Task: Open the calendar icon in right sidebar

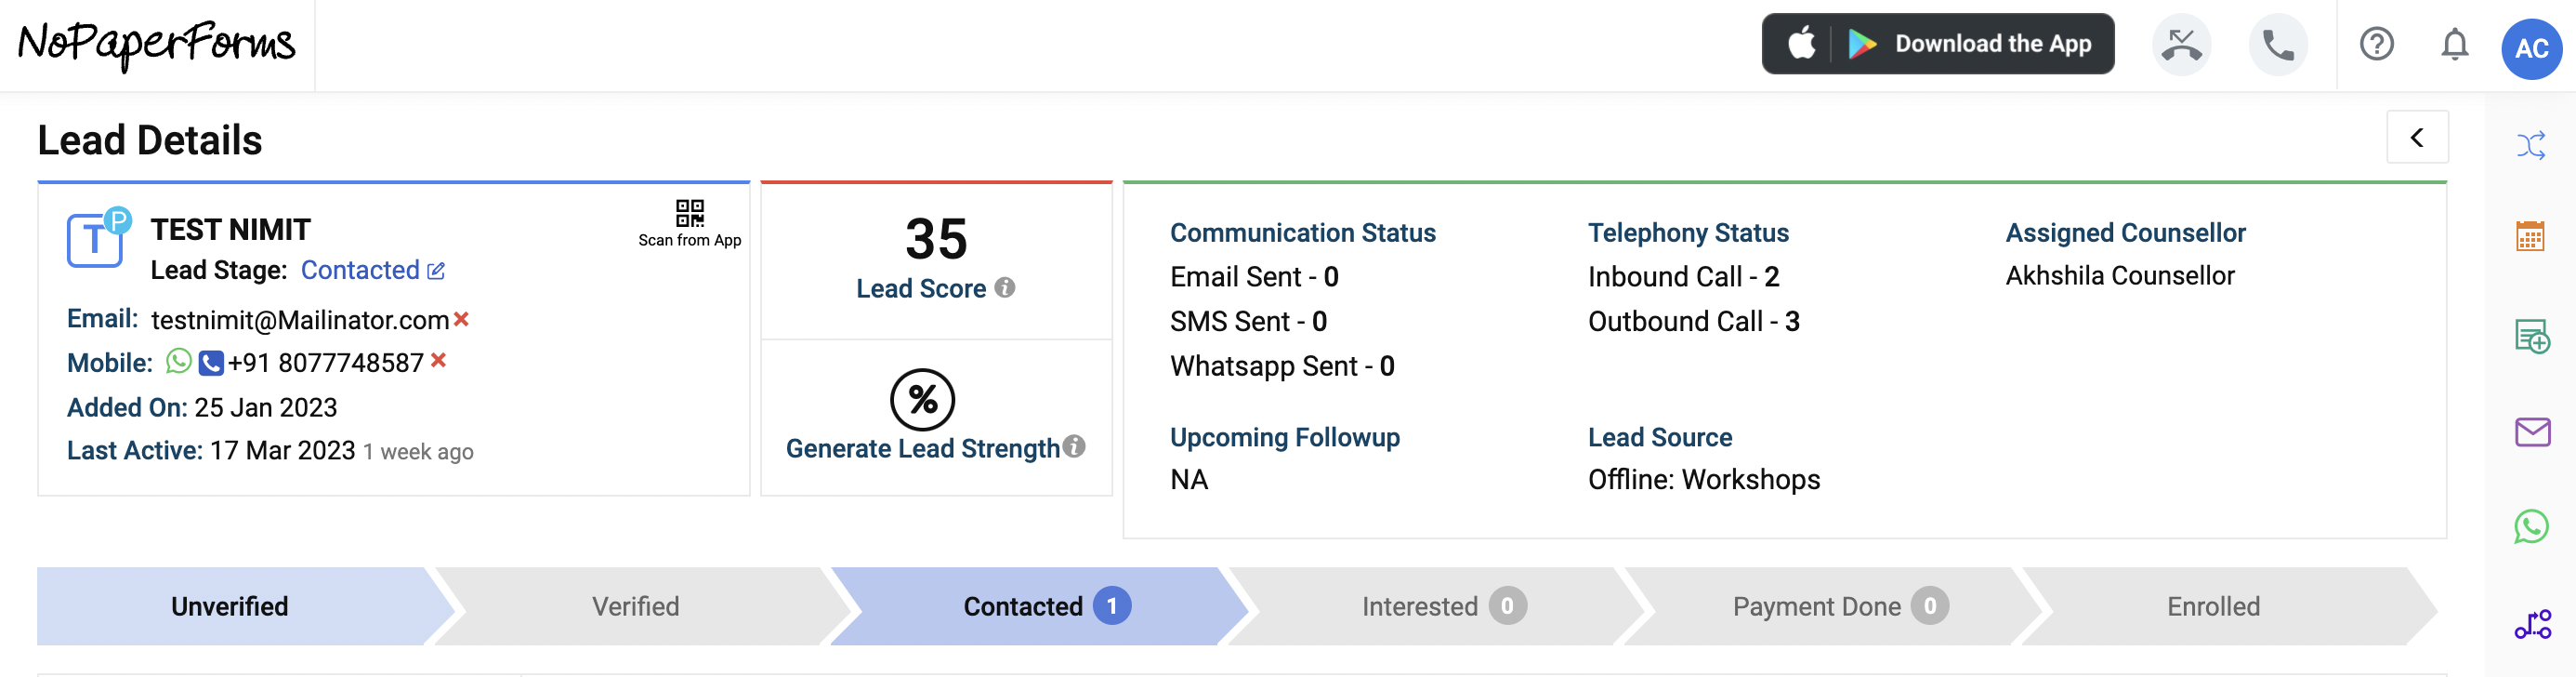Action: click(2530, 237)
